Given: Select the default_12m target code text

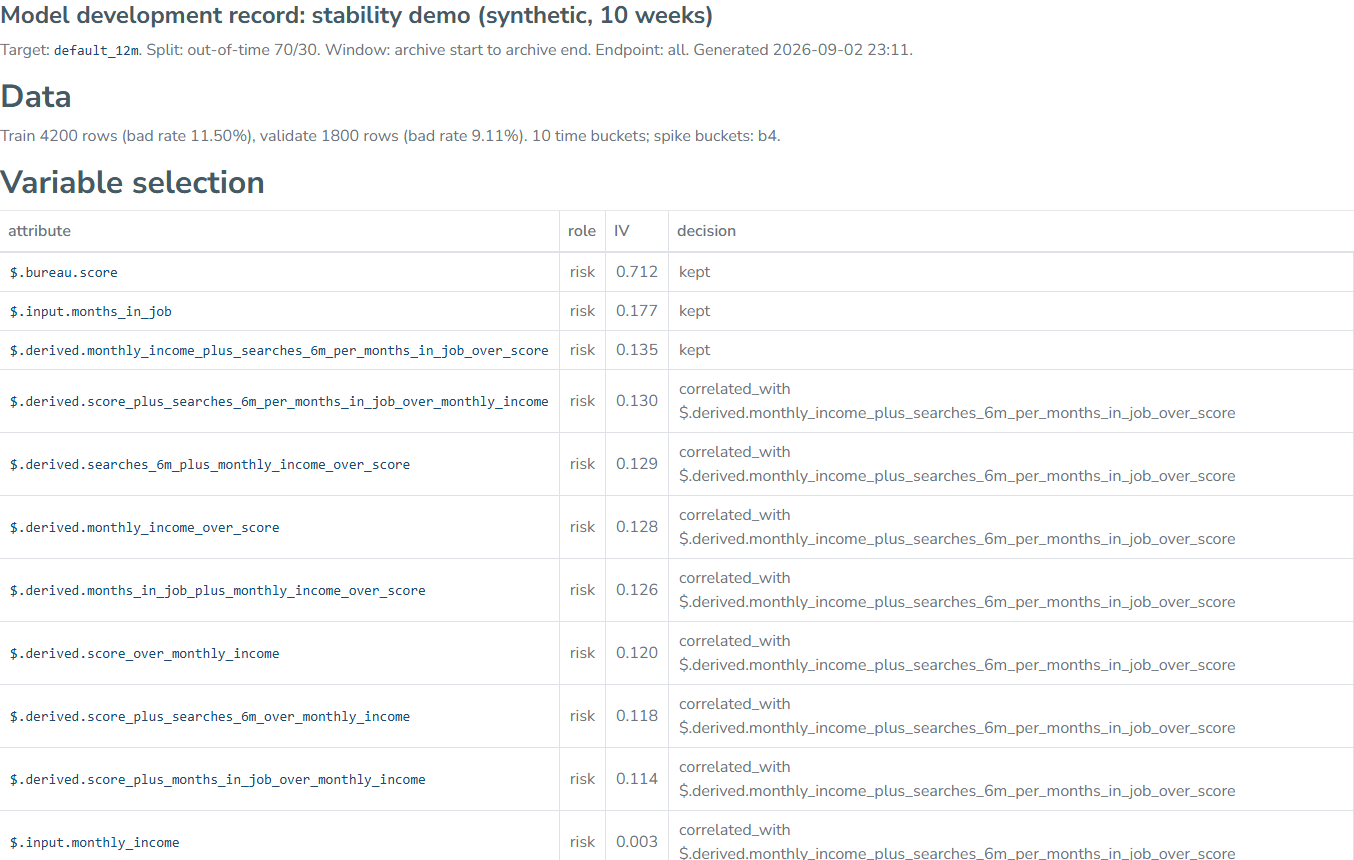Looking at the screenshot, I should point(96,50).
